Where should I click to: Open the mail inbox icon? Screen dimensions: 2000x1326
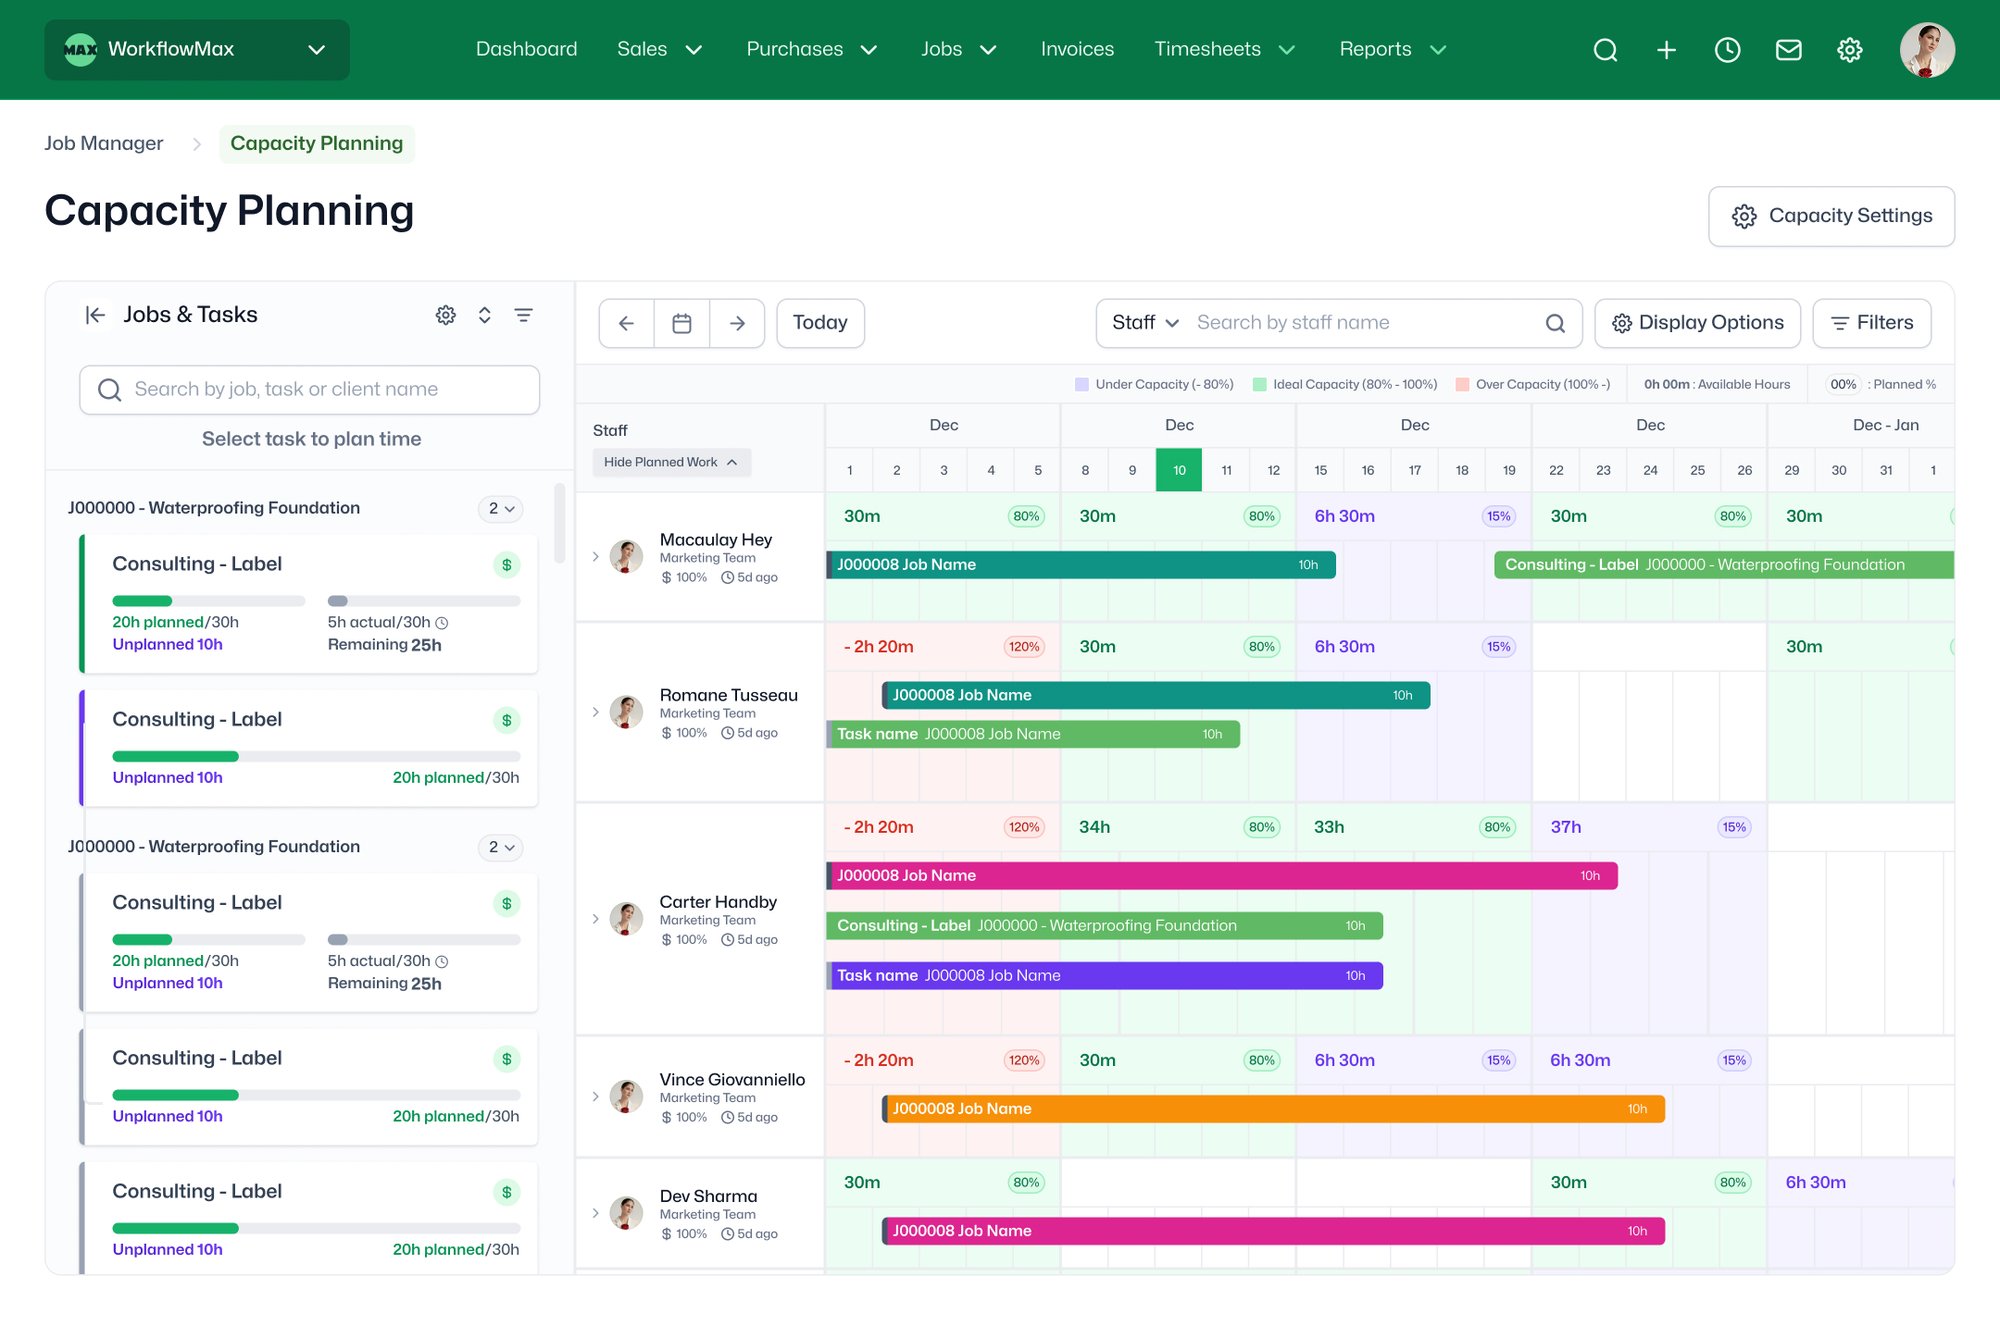pos(1788,50)
